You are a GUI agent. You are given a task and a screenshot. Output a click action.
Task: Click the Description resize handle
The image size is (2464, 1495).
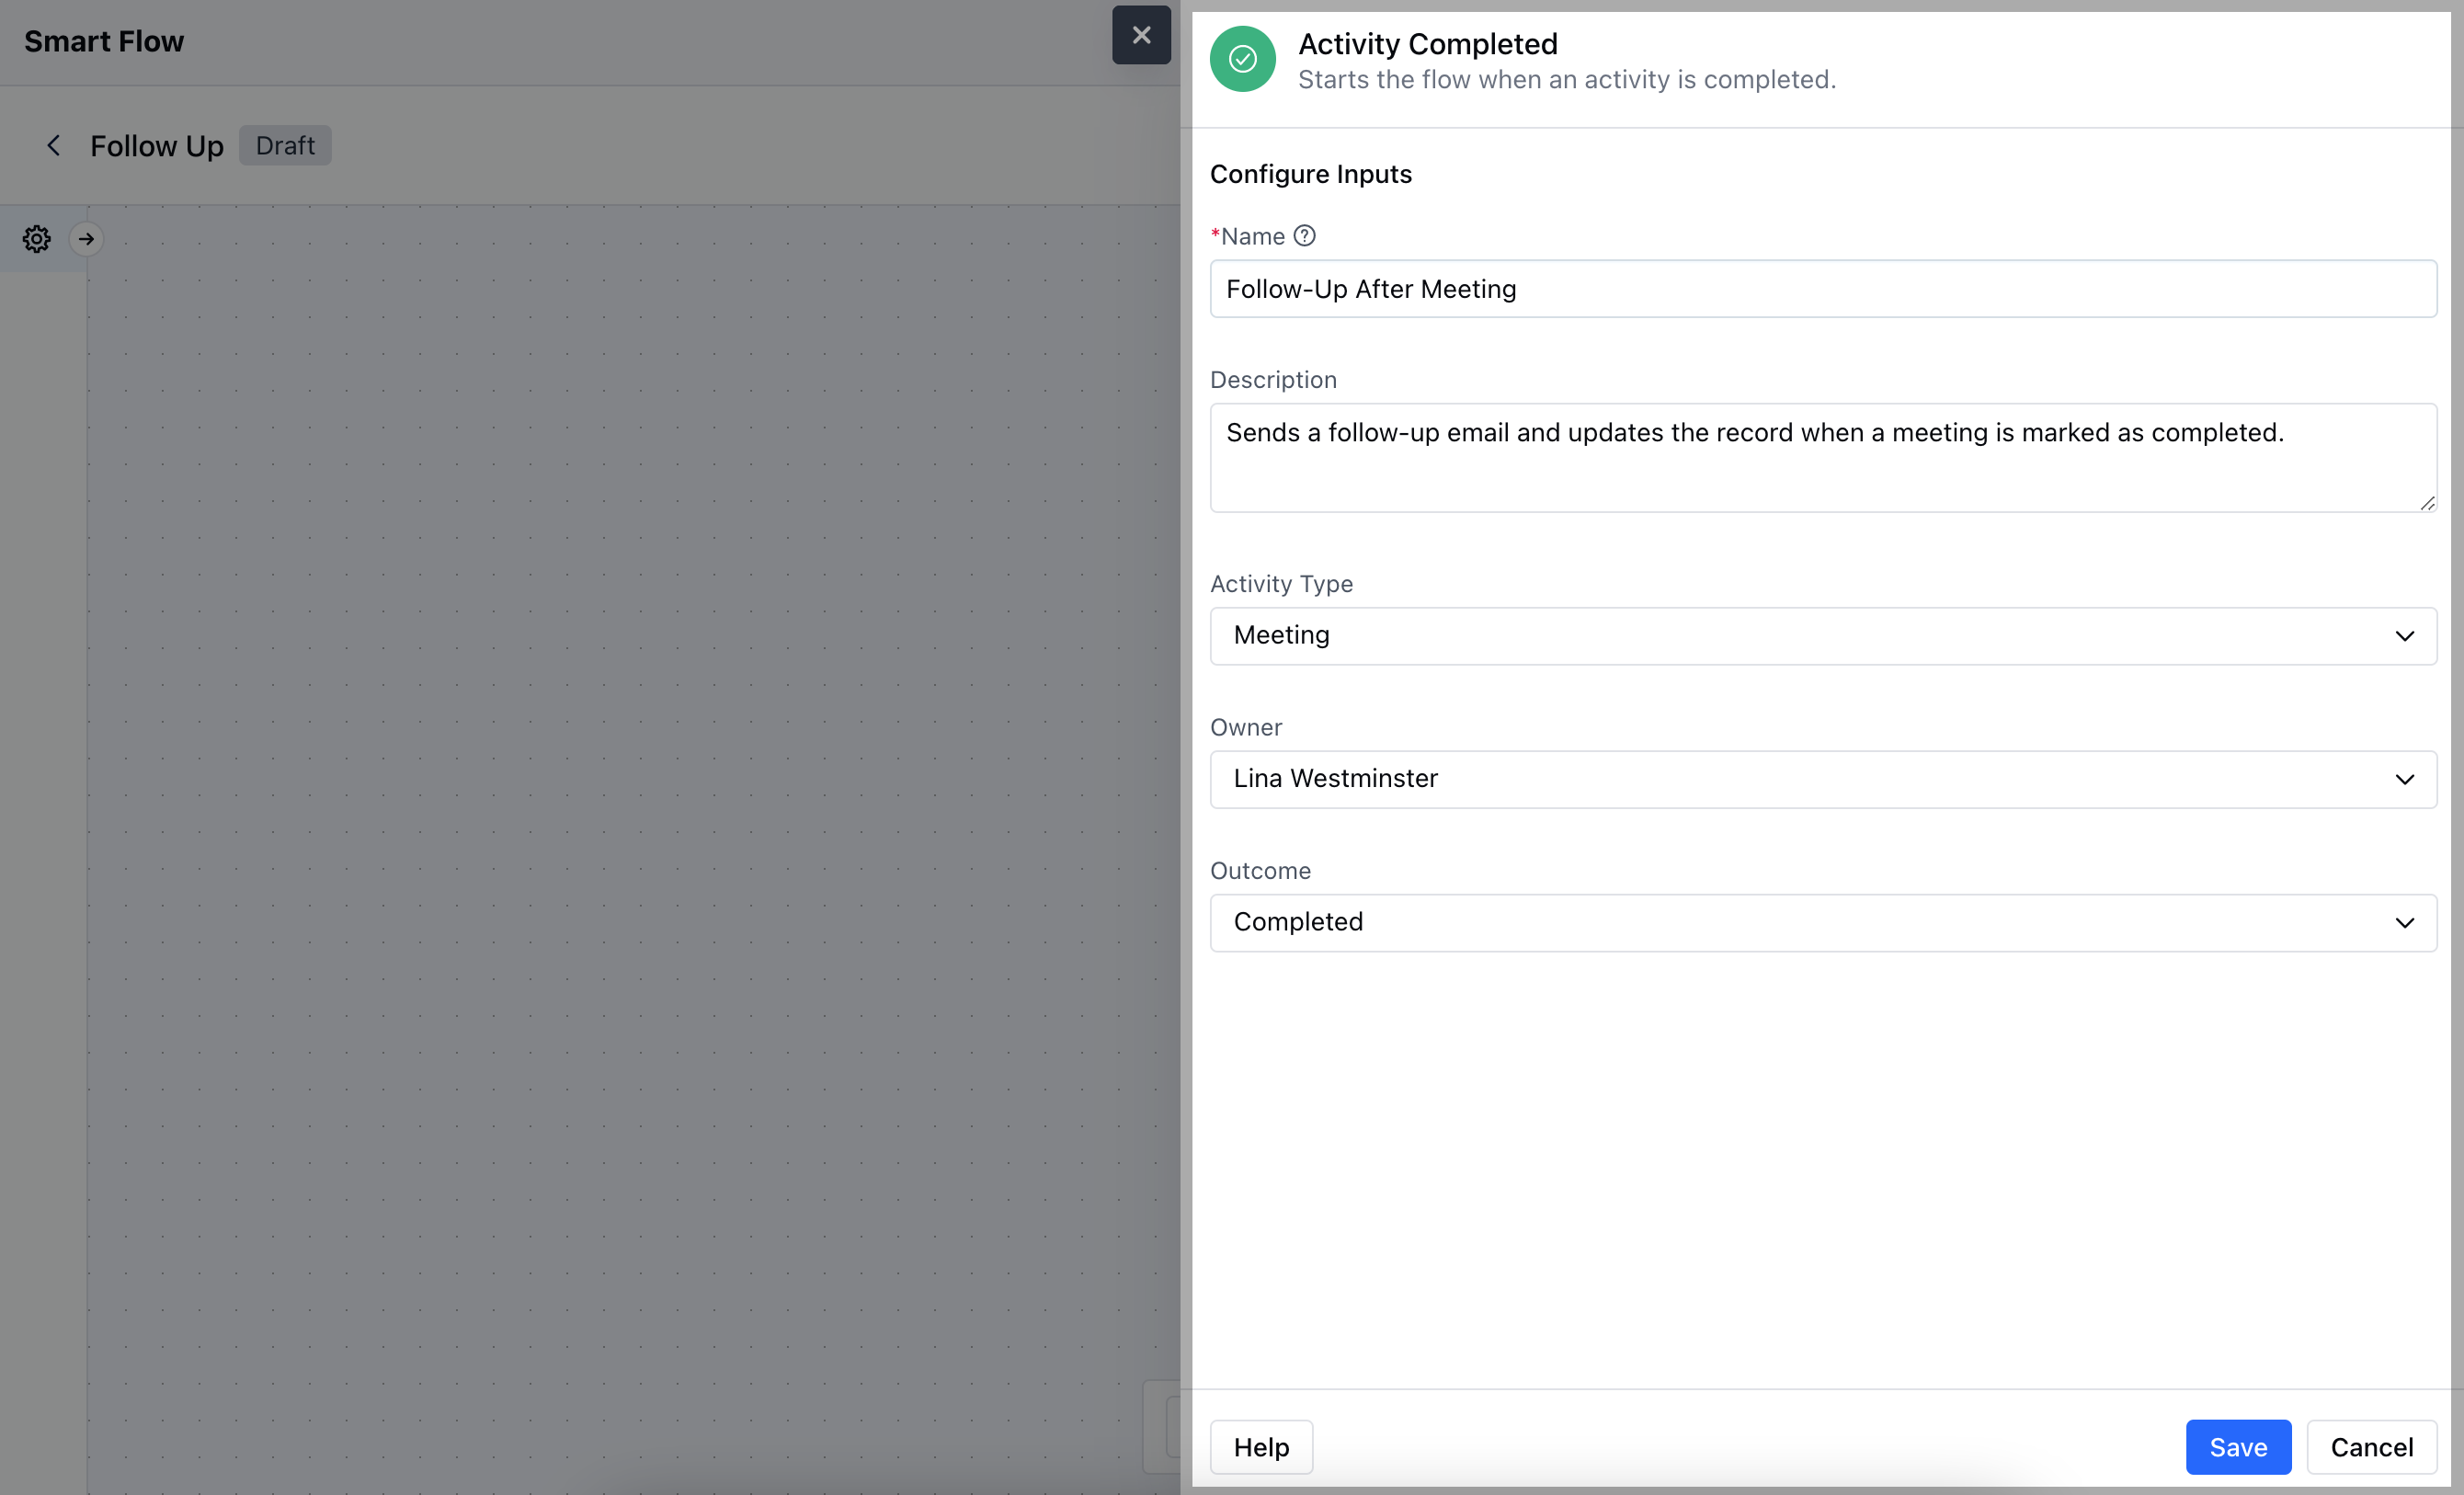coord(2427,503)
